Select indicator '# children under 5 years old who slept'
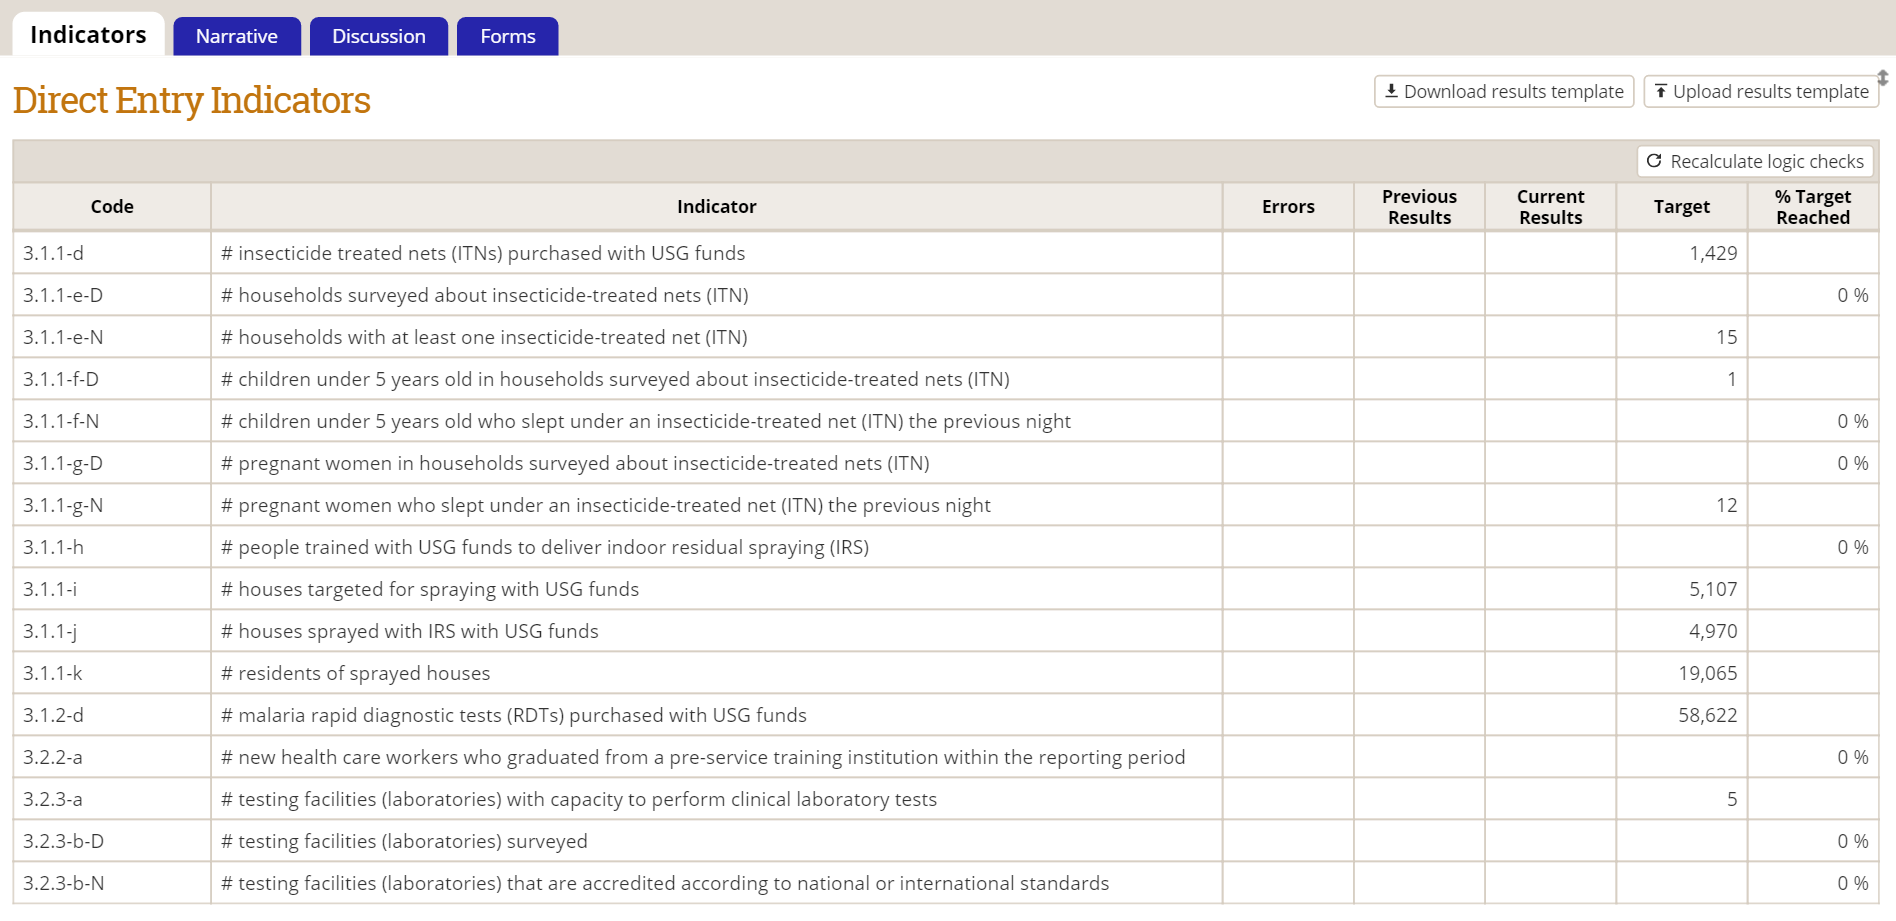Viewport: 1896px width, 921px height. click(x=646, y=421)
